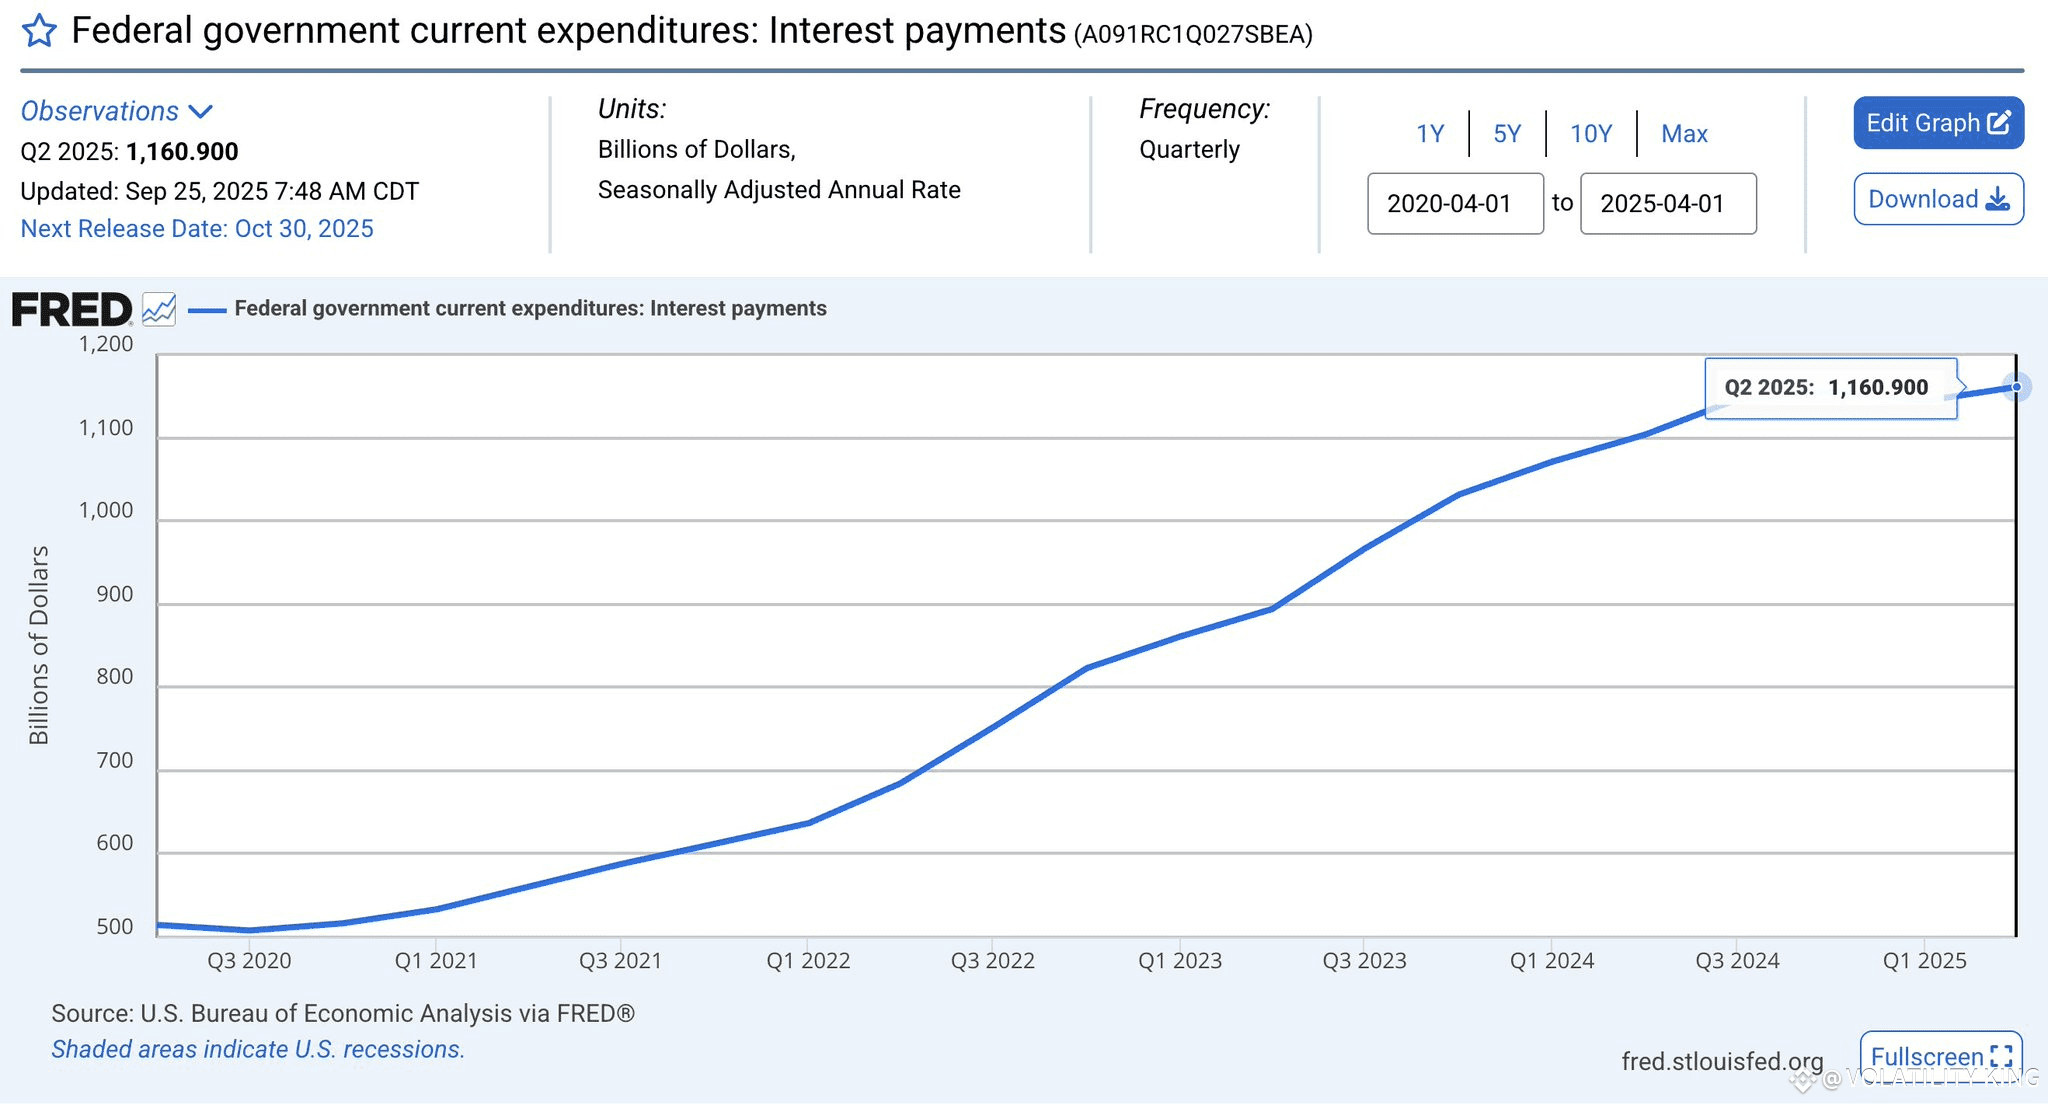Switch to the 10Y range
The height and width of the screenshot is (1105, 2048).
click(1591, 134)
